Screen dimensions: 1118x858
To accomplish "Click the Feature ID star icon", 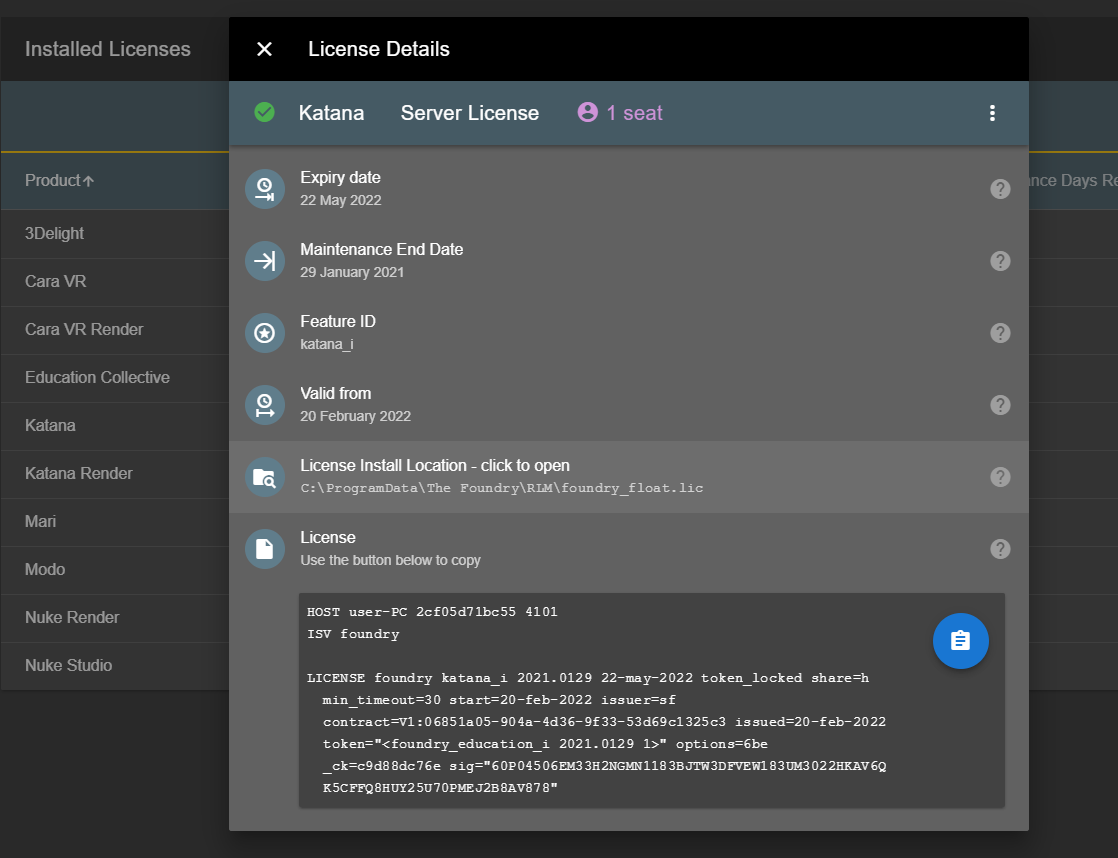I will 265,333.
